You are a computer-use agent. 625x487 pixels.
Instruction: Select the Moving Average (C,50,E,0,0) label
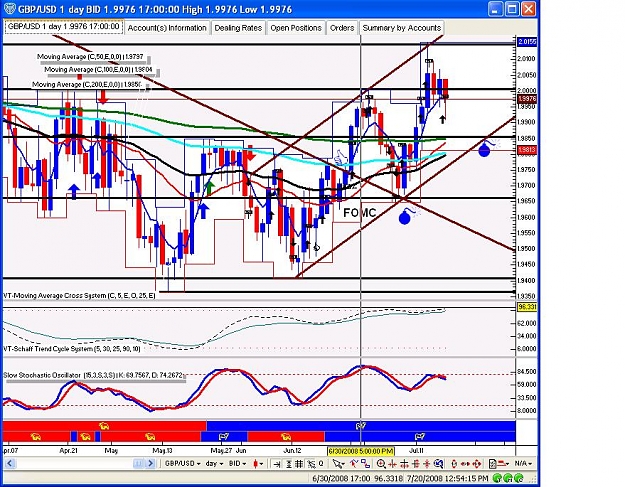[x=90, y=57]
